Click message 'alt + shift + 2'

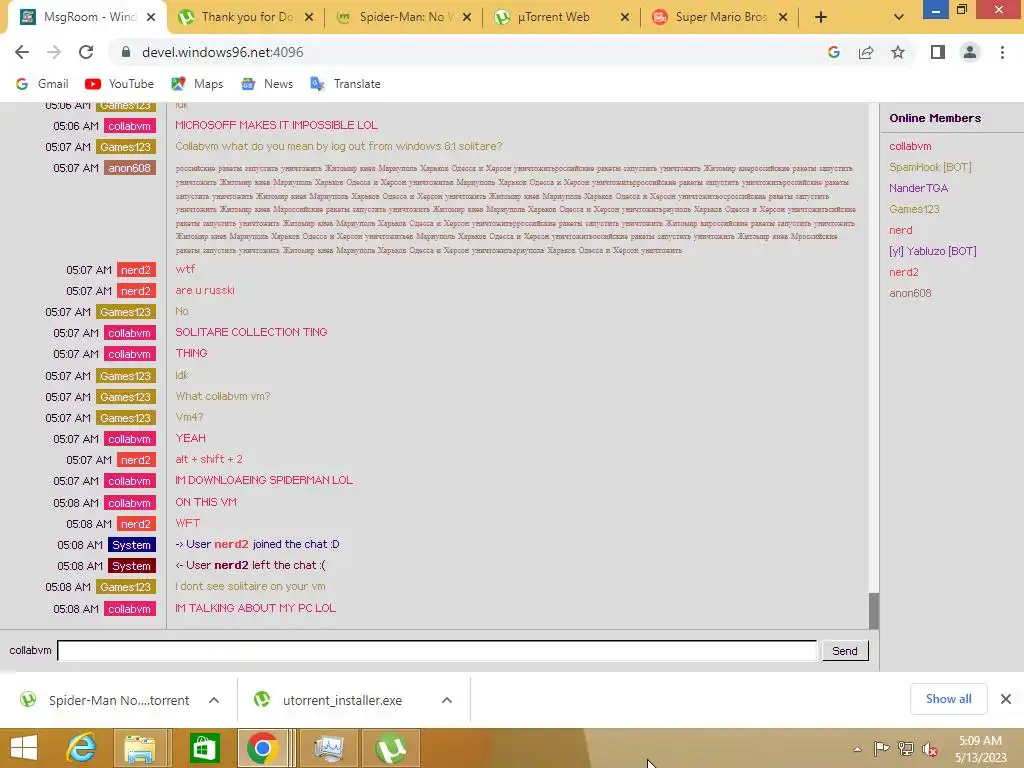[x=208, y=459]
